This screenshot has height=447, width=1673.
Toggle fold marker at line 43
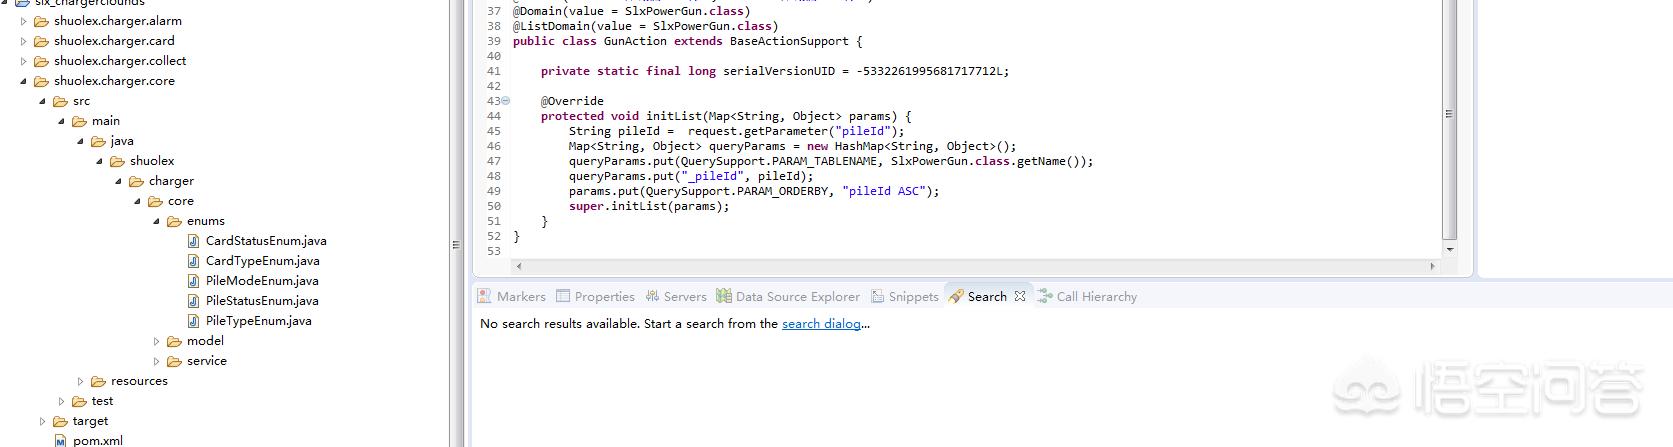click(505, 101)
